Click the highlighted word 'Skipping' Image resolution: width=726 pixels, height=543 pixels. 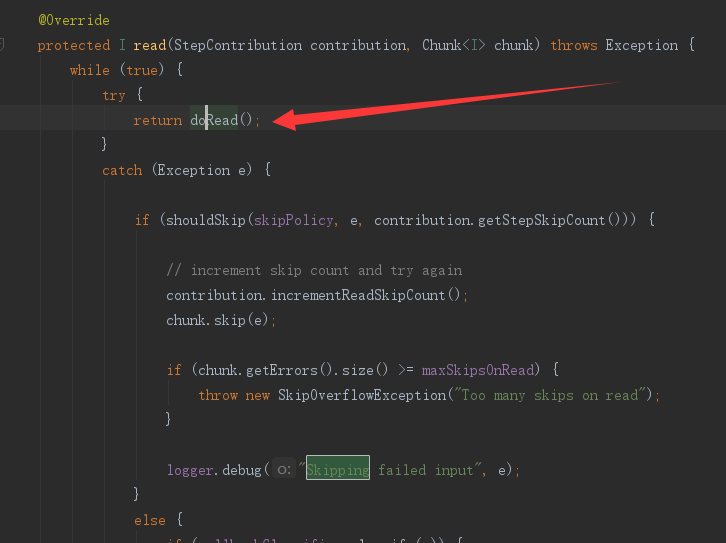click(338, 468)
